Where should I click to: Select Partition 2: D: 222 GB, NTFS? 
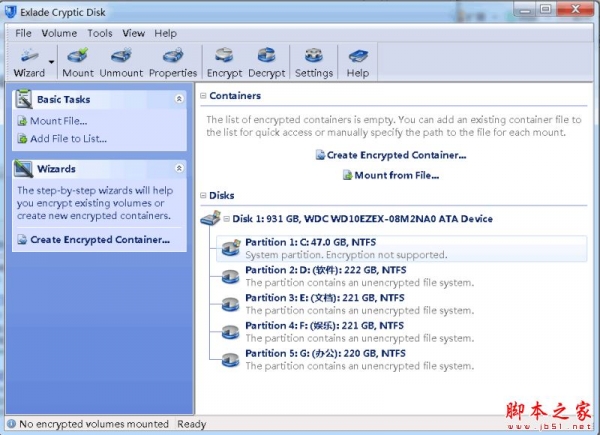point(401,276)
